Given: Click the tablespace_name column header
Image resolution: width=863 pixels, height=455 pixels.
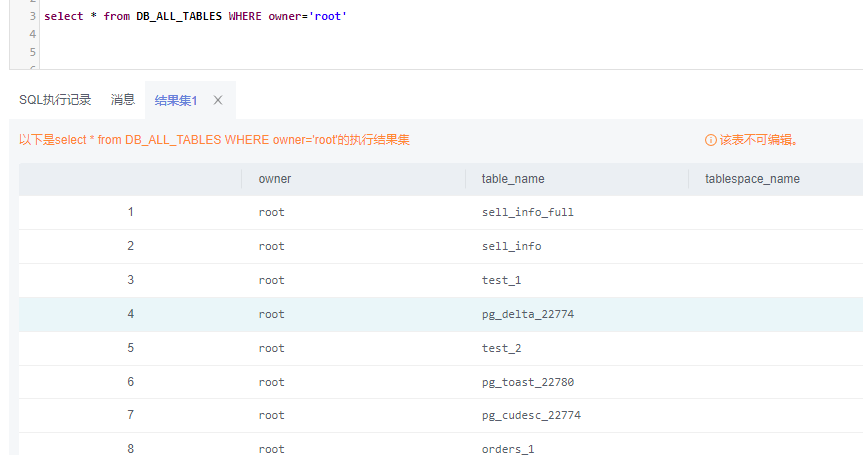Looking at the screenshot, I should click(752, 179).
